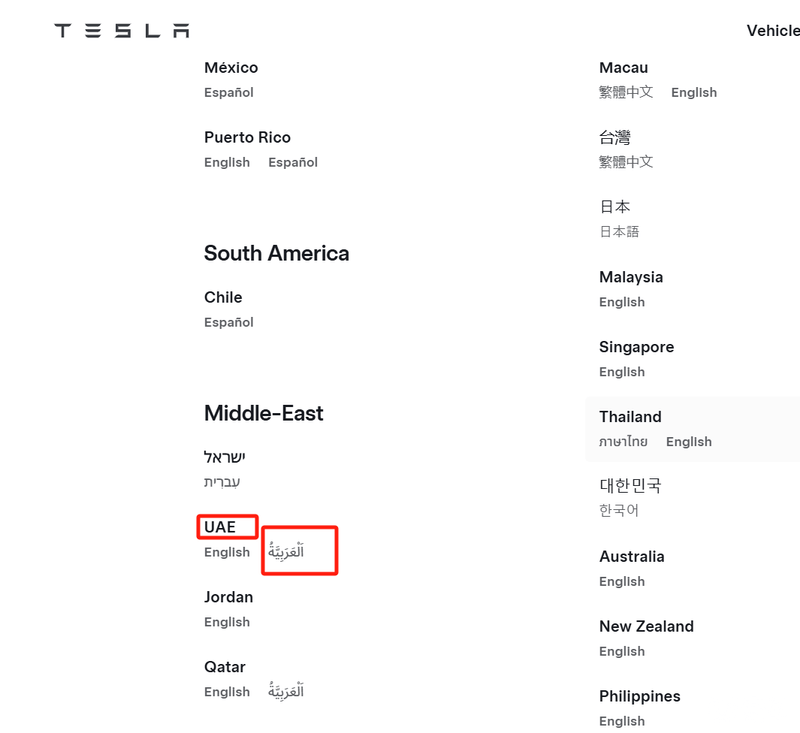Choose Thai language under Thailand
The width and height of the screenshot is (800, 733).
click(x=623, y=441)
